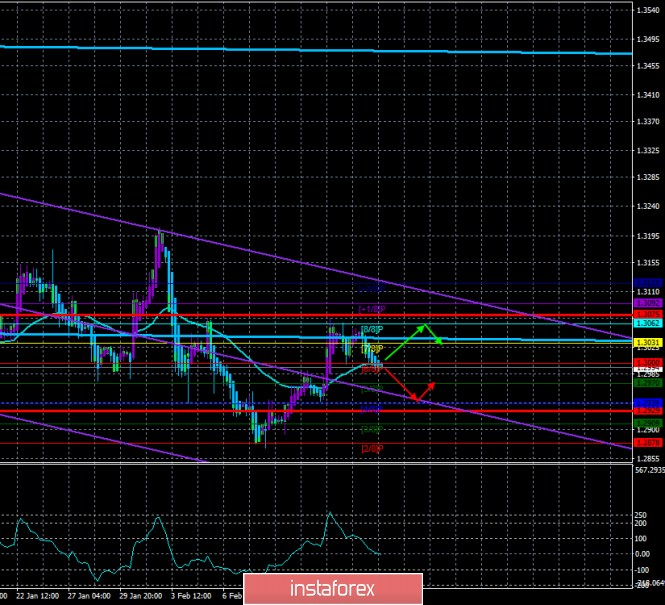Screen dimensions: 665x605
Task: Click the 1.3370 price axis label
Action: click(x=648, y=122)
